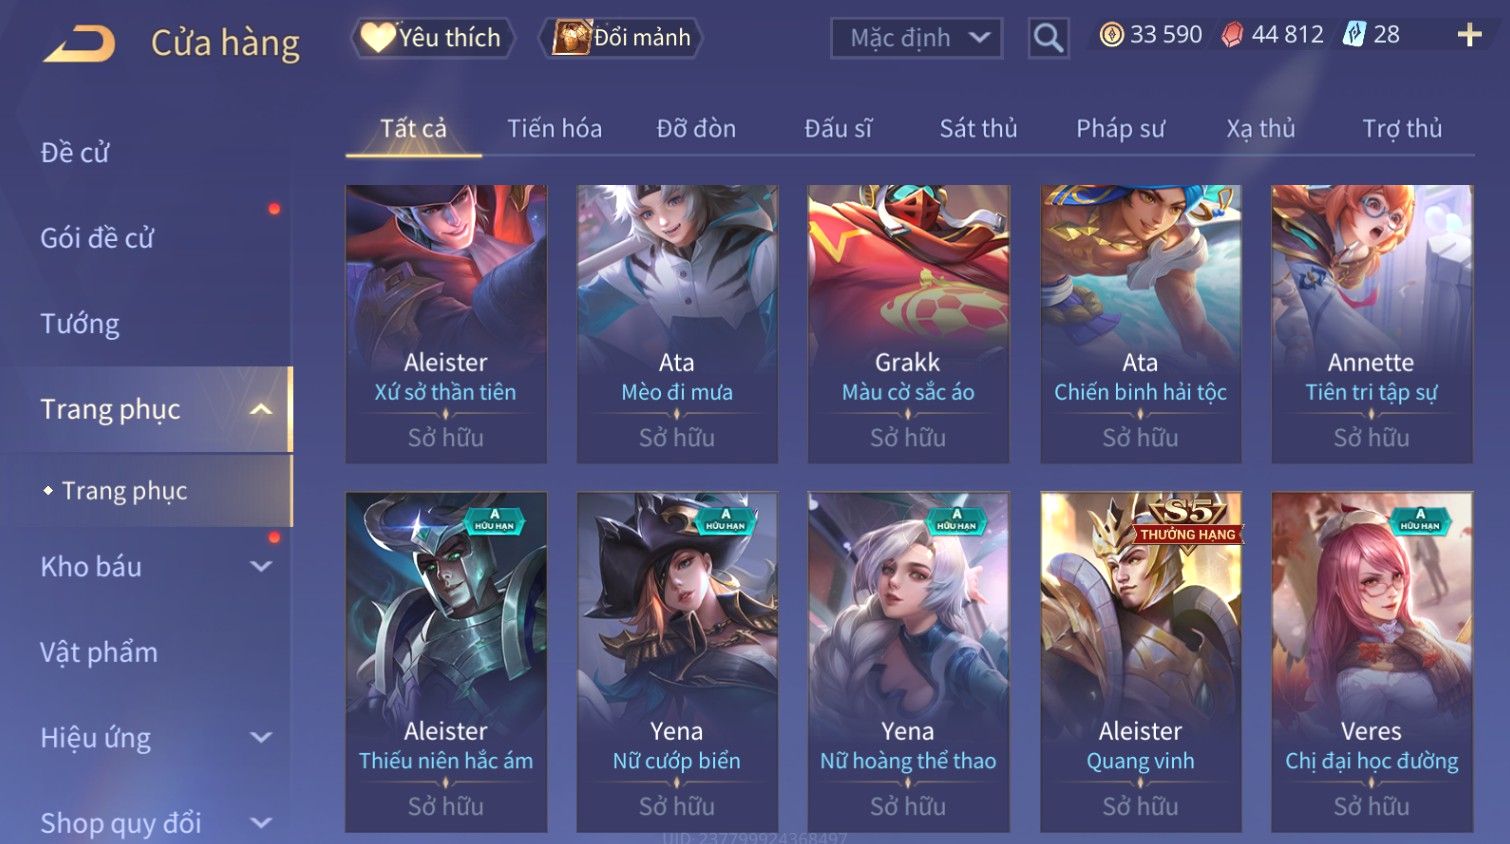Expand the Shop quy đổi section

click(261, 823)
